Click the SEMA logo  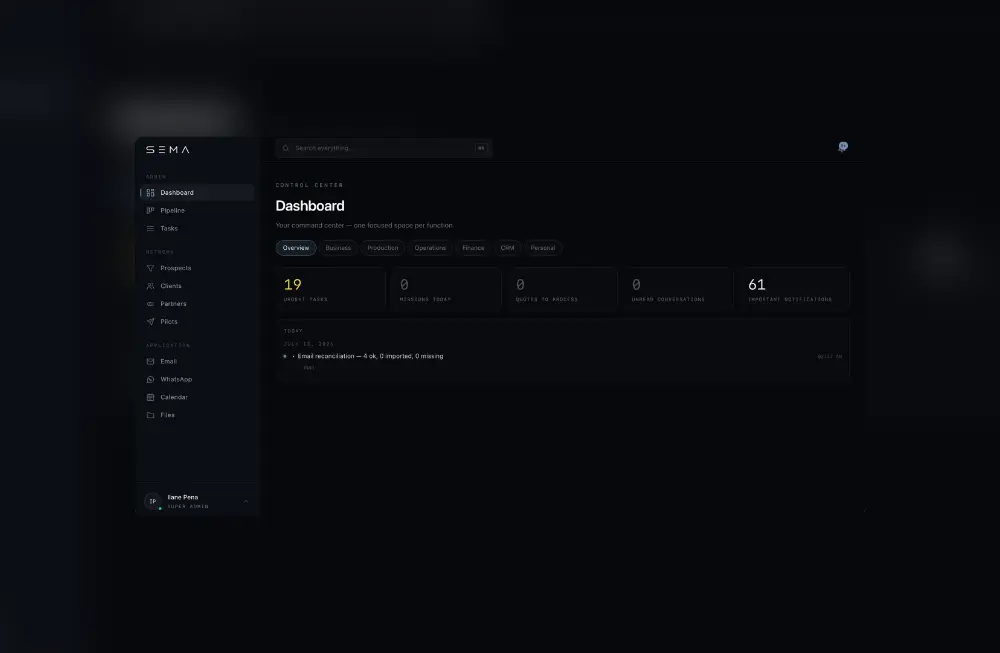pos(168,150)
